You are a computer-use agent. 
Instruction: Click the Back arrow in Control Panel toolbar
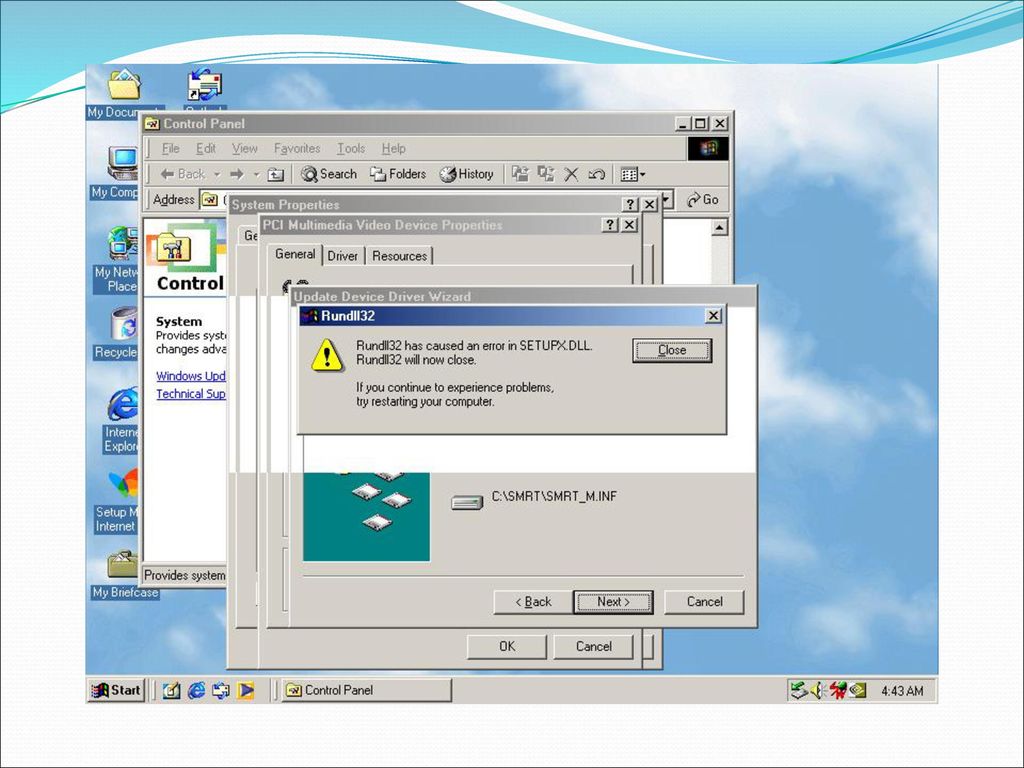point(182,174)
